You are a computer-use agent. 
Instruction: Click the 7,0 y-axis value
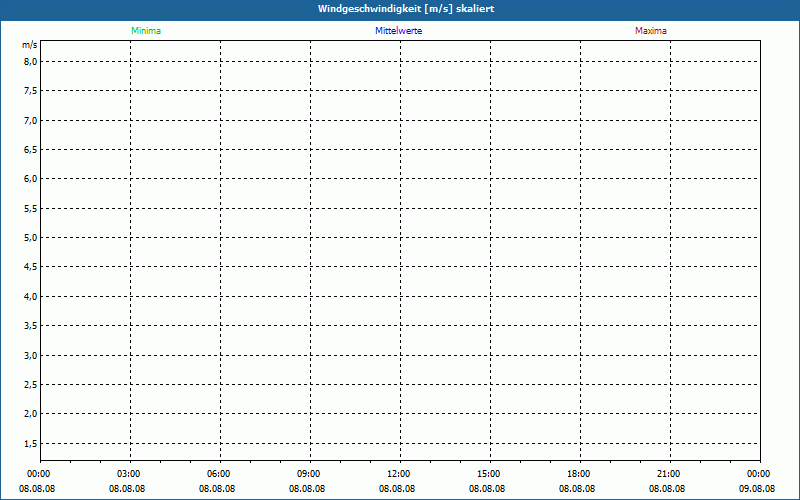[31, 120]
